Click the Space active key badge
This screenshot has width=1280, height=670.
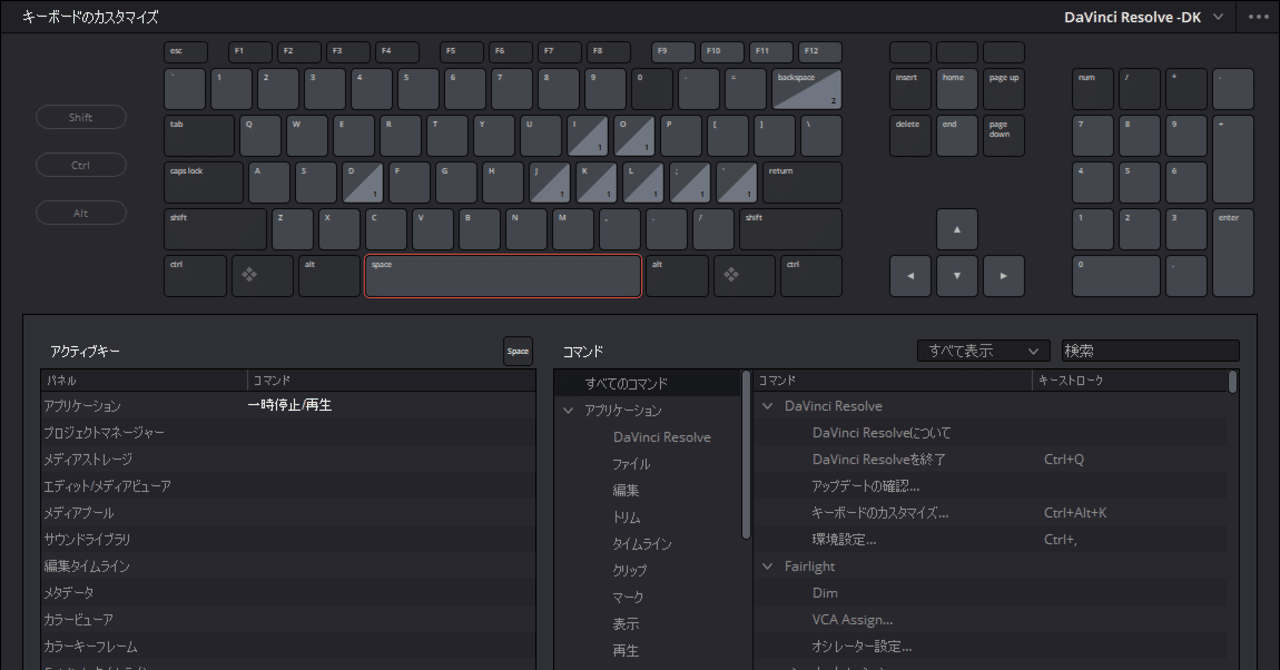tap(517, 351)
